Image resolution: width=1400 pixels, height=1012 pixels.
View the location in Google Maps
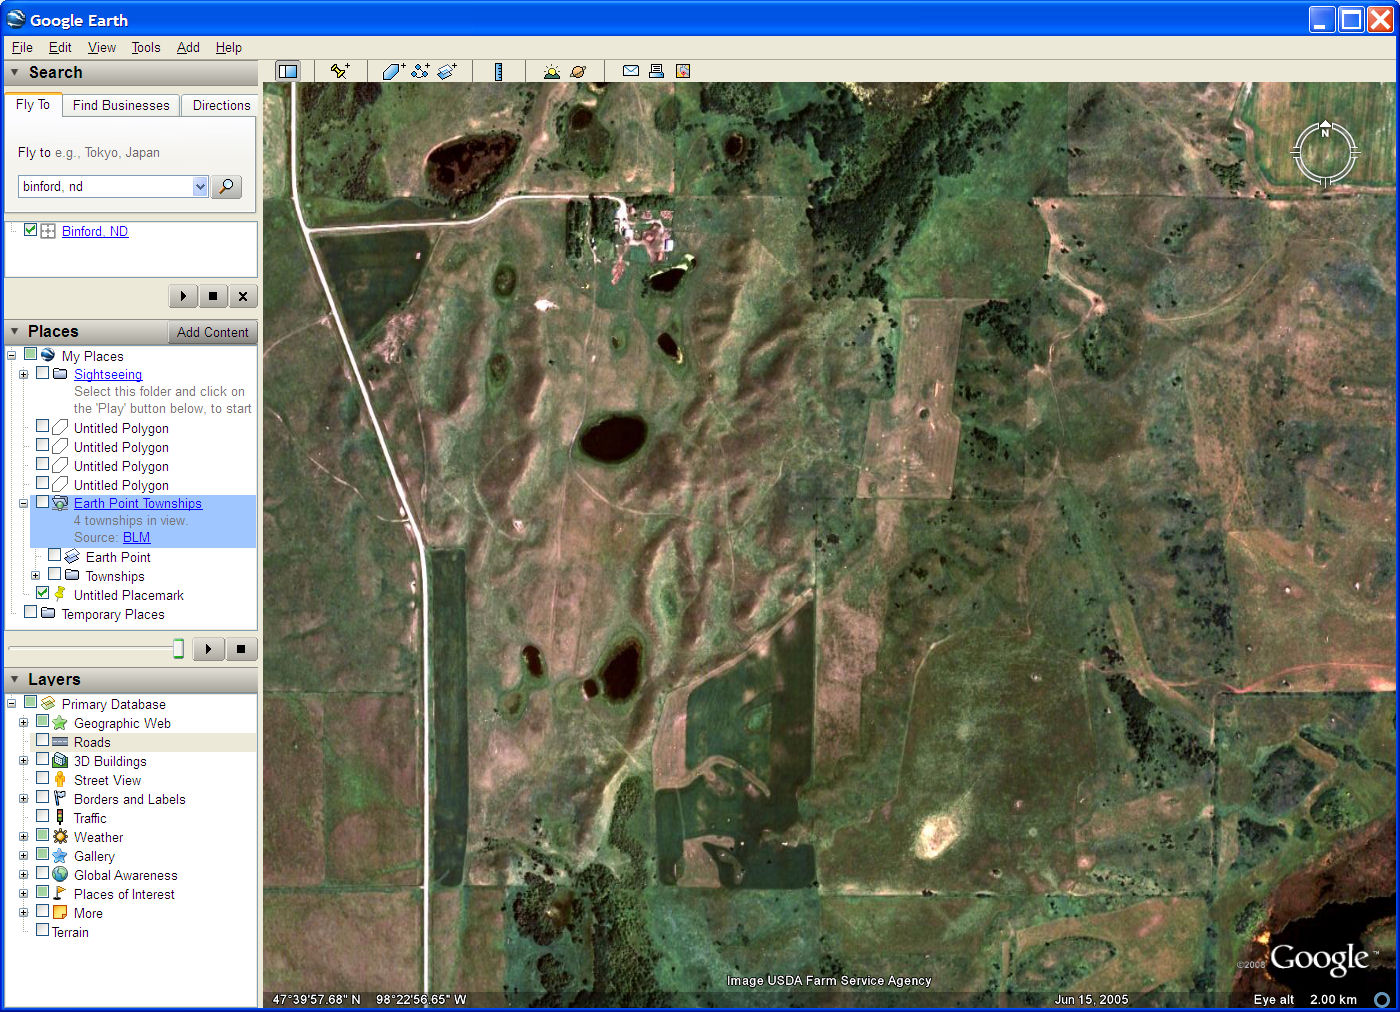pos(683,71)
